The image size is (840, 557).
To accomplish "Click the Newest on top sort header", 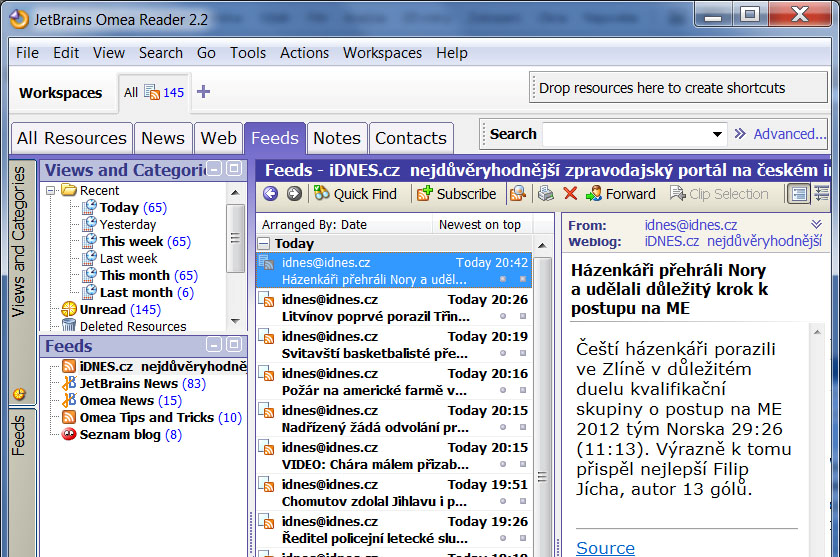I will (x=484, y=224).
